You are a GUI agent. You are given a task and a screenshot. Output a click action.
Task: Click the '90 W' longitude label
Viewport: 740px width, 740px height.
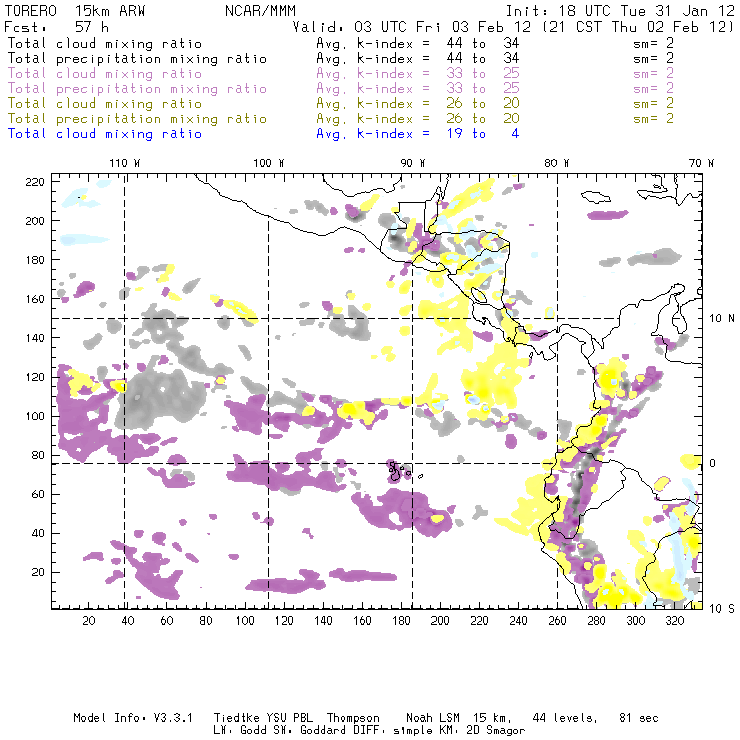(x=413, y=163)
